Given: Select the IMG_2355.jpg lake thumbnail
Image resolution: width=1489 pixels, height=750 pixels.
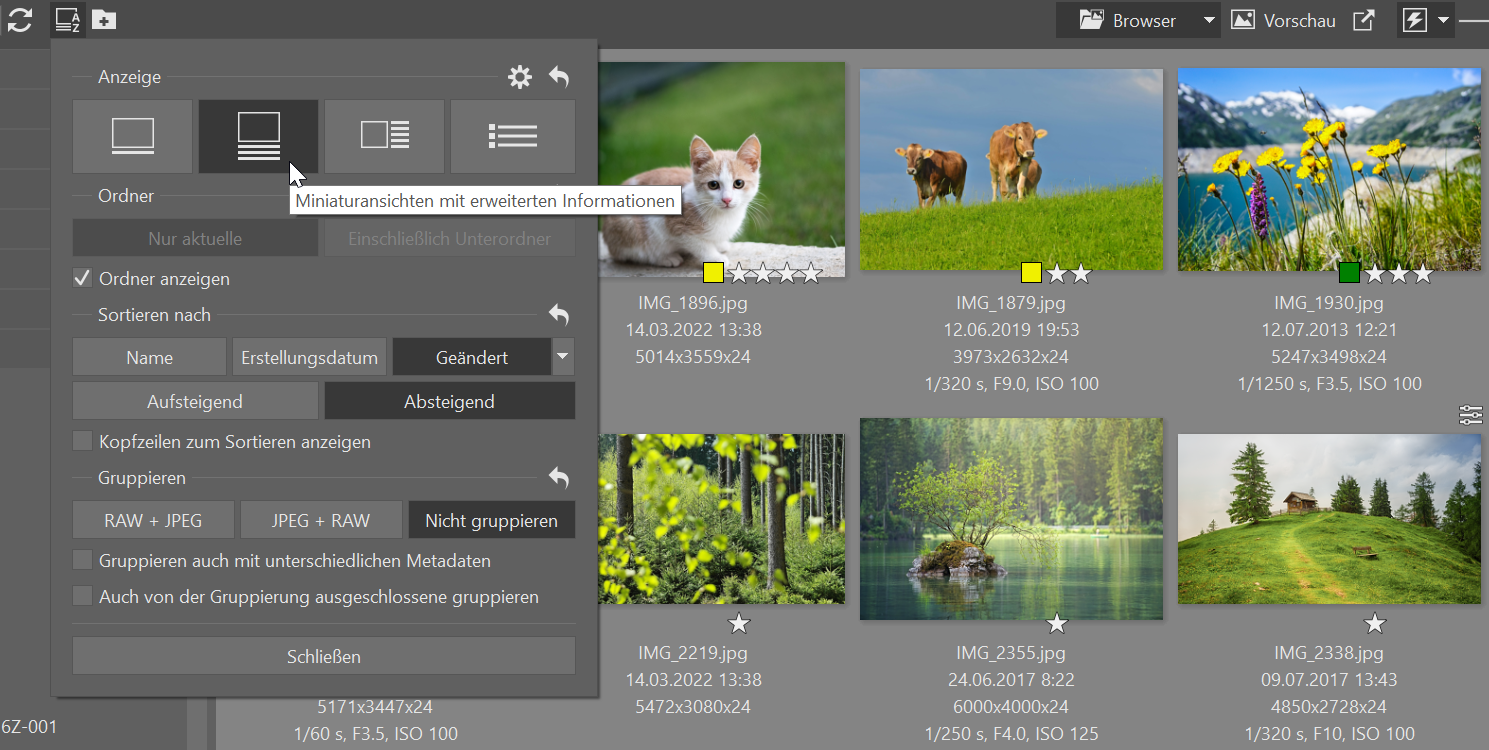Looking at the screenshot, I should 1011,518.
